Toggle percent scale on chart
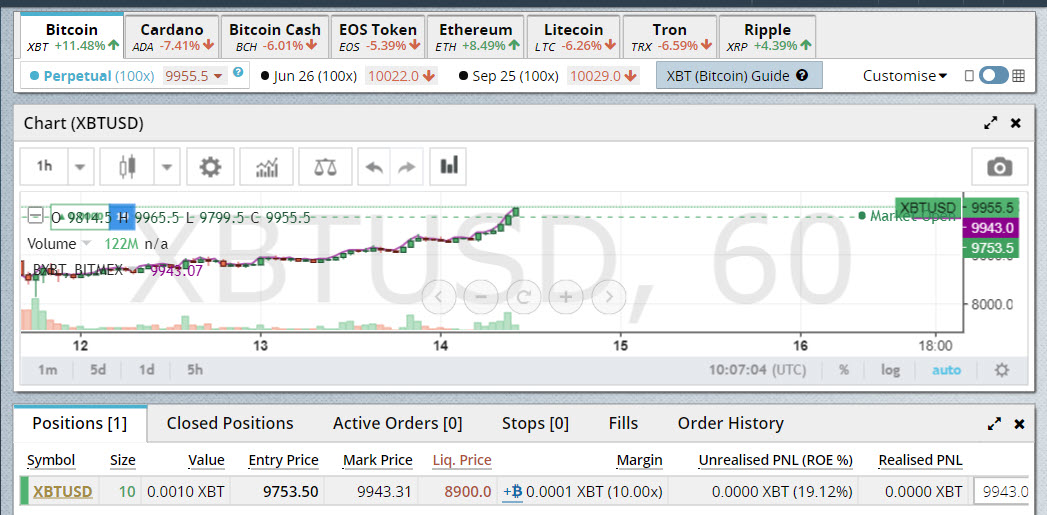1047x515 pixels. pos(844,370)
